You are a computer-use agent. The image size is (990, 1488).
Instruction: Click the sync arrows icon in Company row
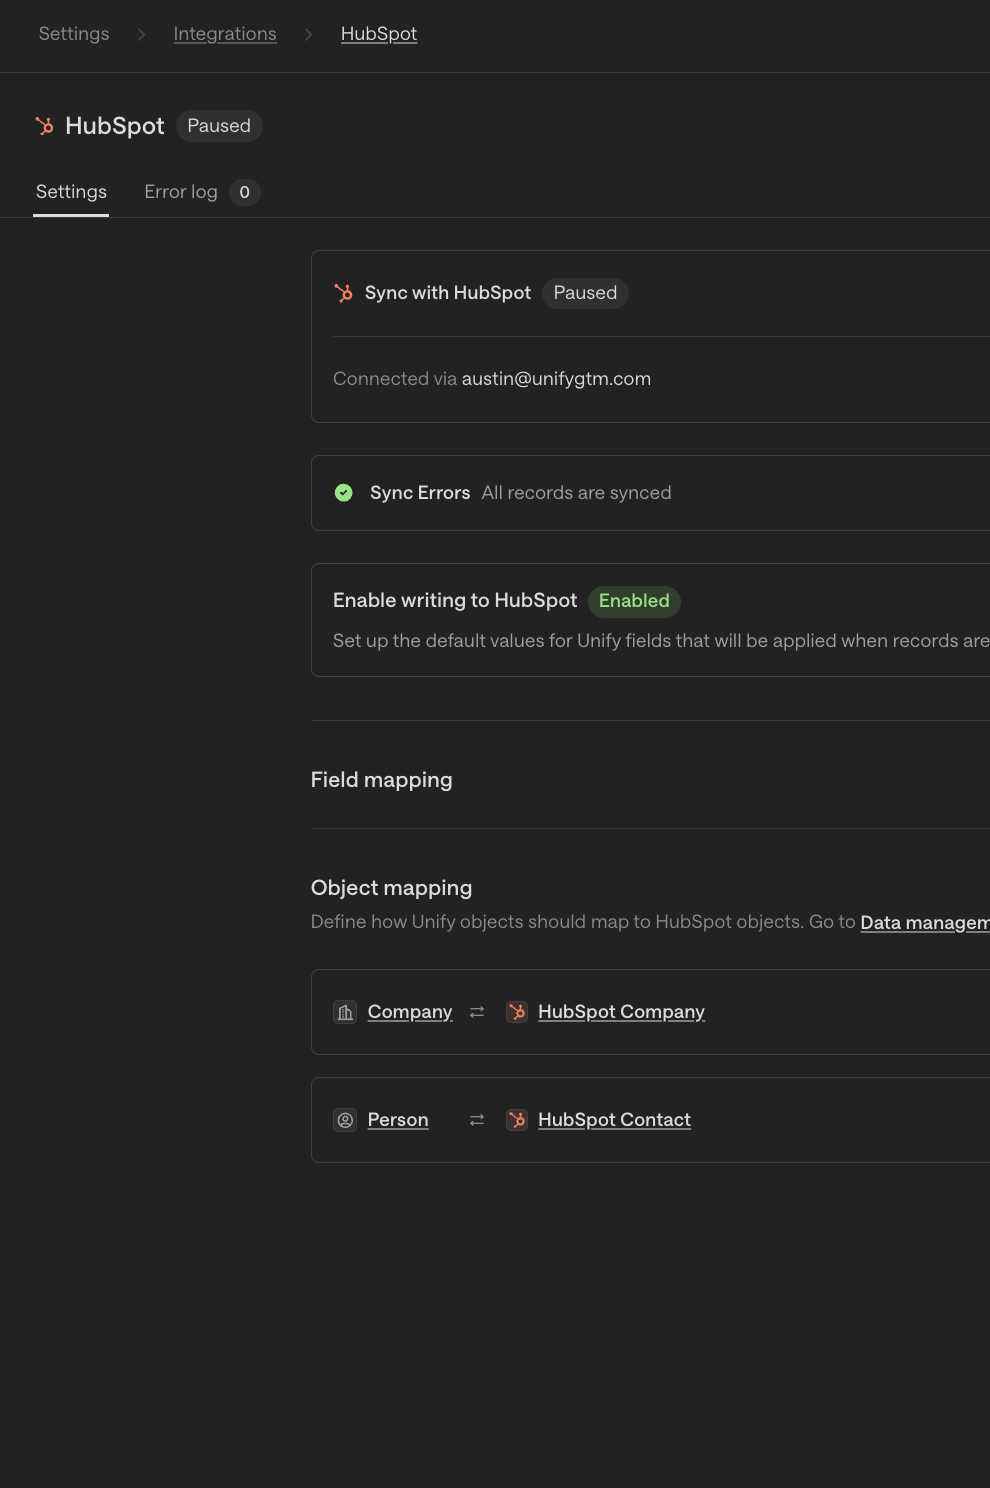coord(477,1012)
